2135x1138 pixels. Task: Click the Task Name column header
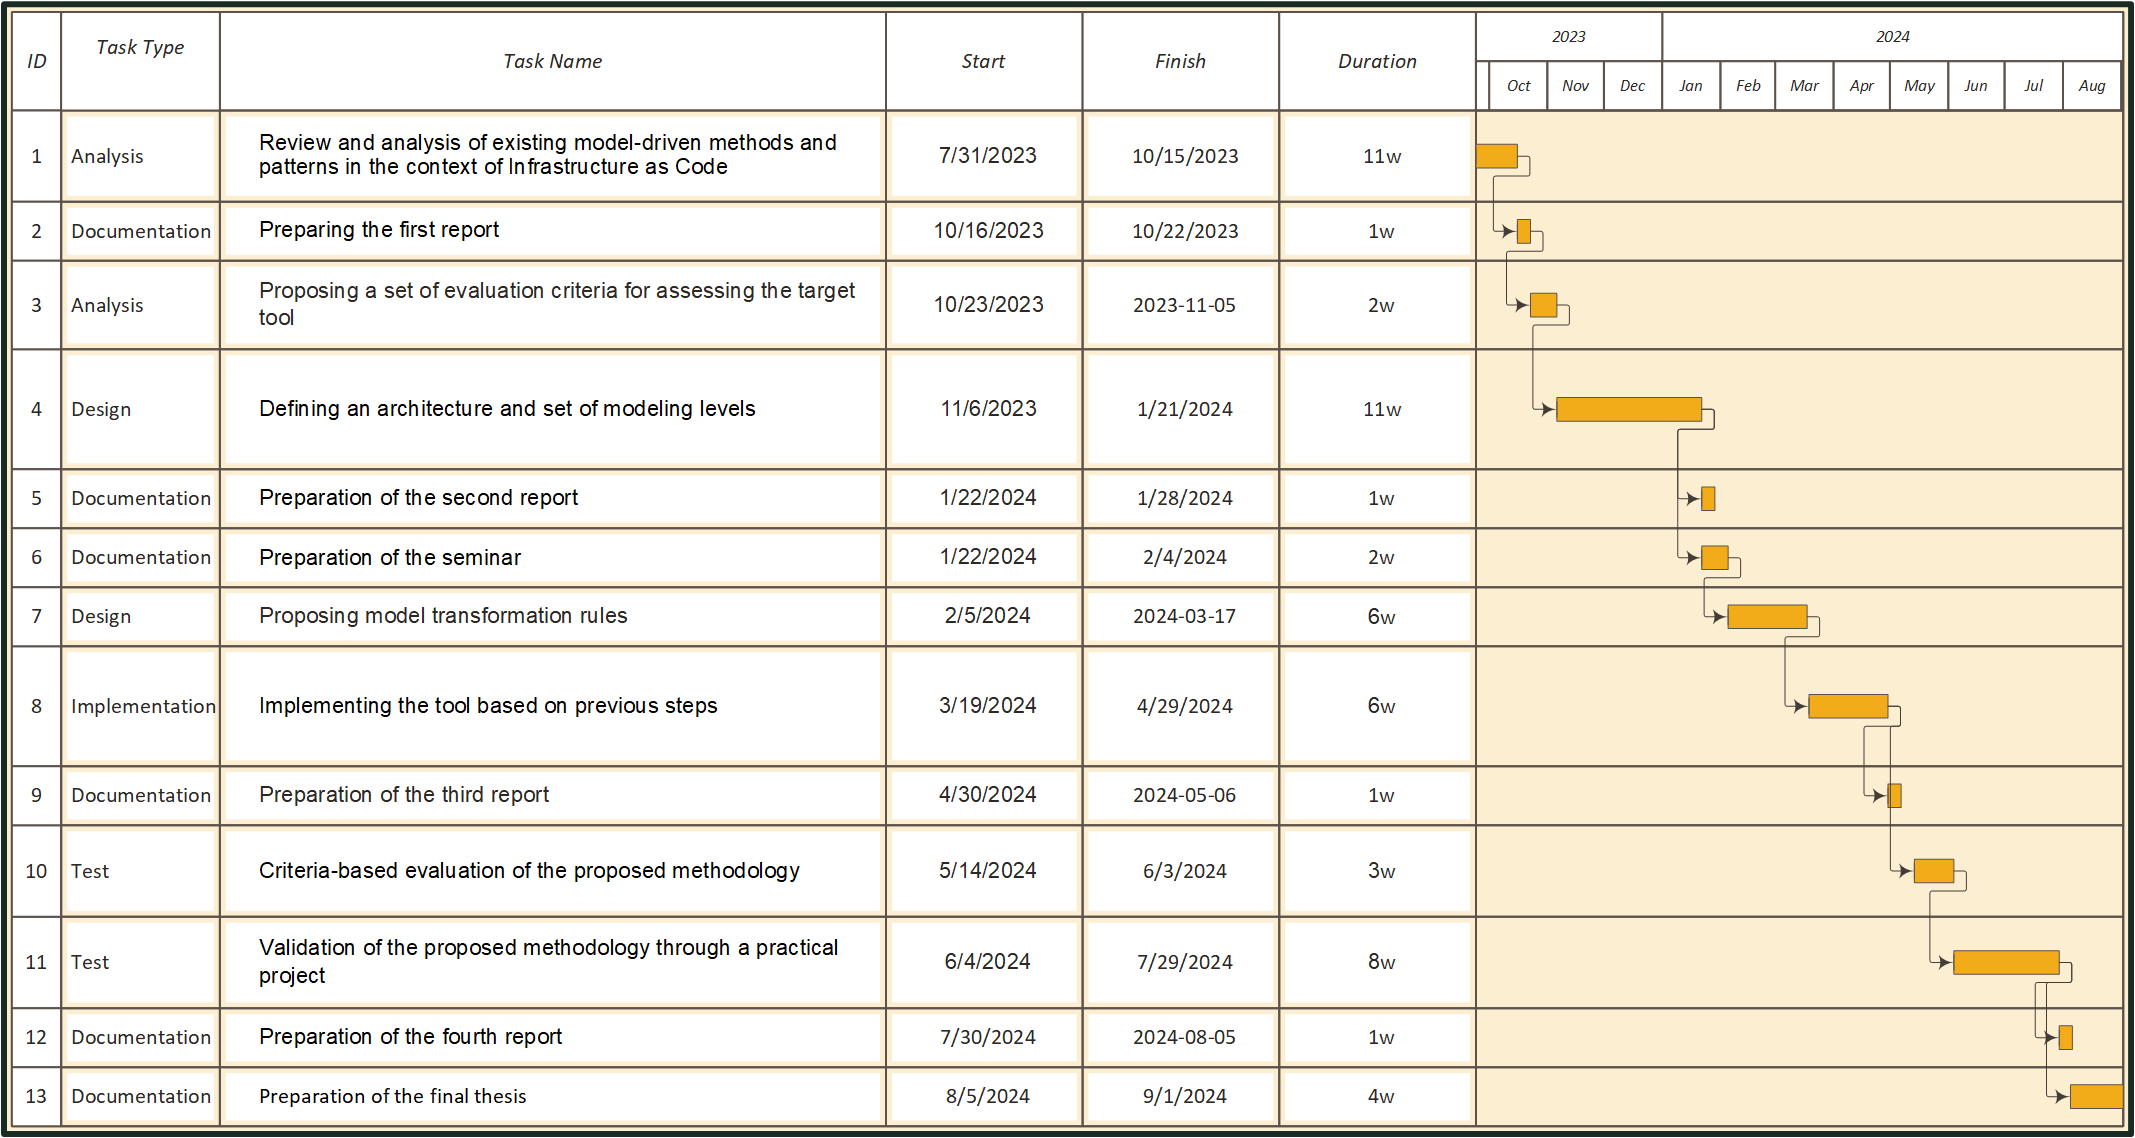[552, 61]
